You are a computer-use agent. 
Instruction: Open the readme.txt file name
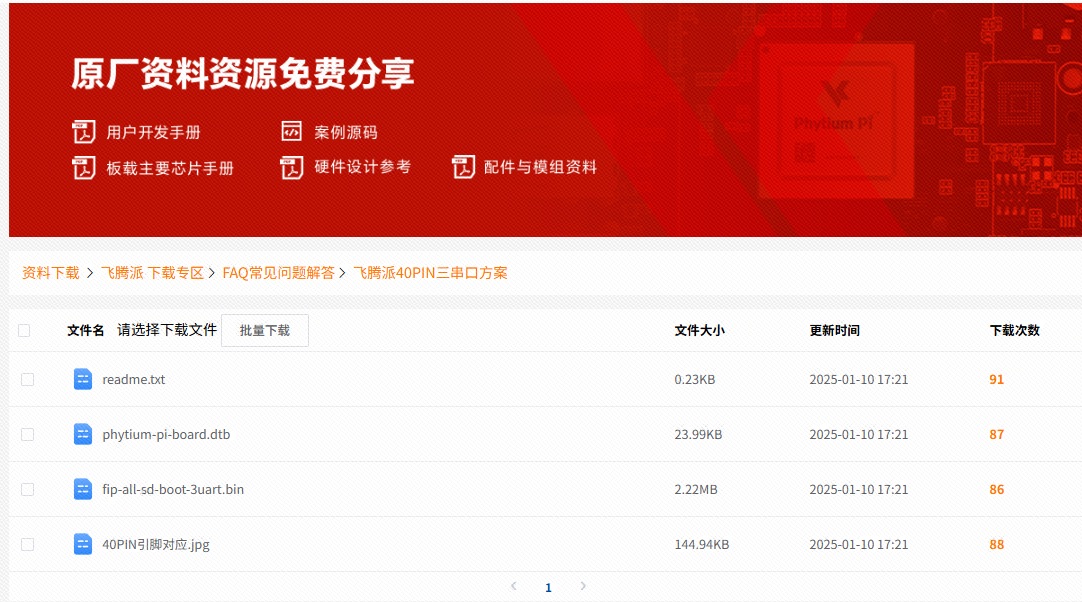point(134,379)
